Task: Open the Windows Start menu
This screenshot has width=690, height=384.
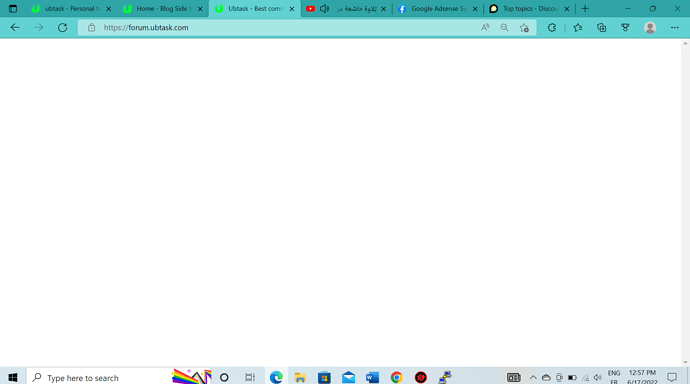Action: tap(13, 377)
